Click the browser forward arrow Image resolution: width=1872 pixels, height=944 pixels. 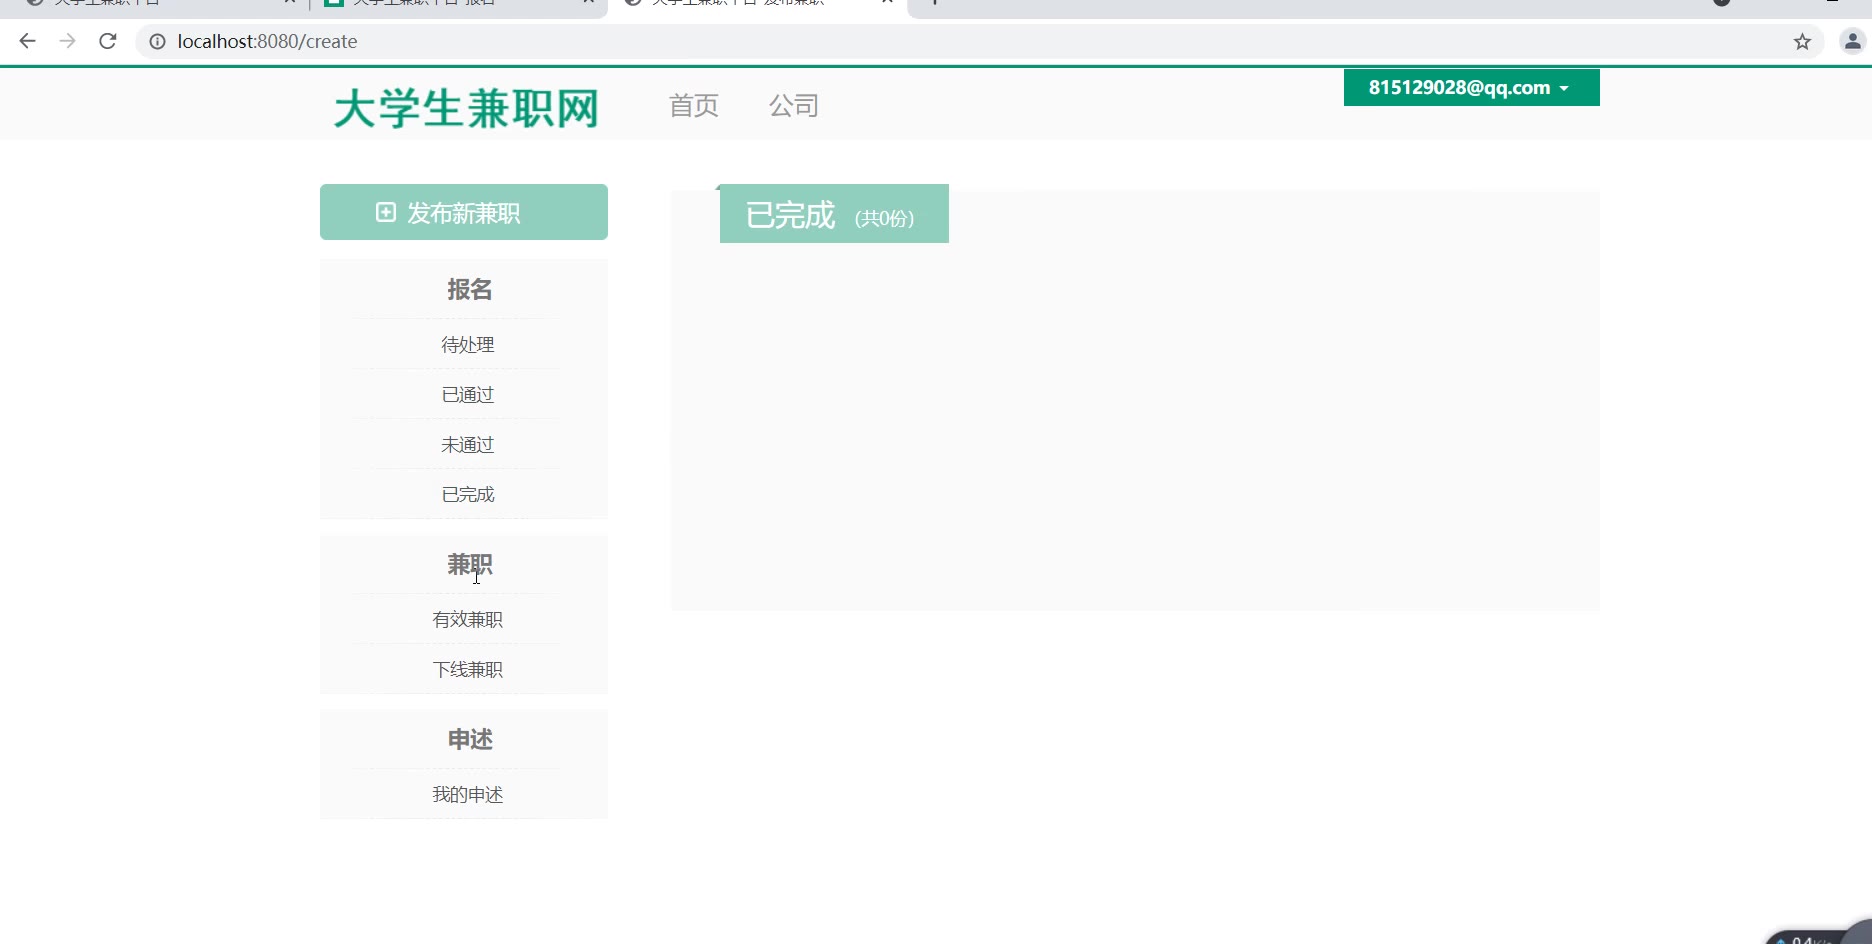(x=67, y=41)
